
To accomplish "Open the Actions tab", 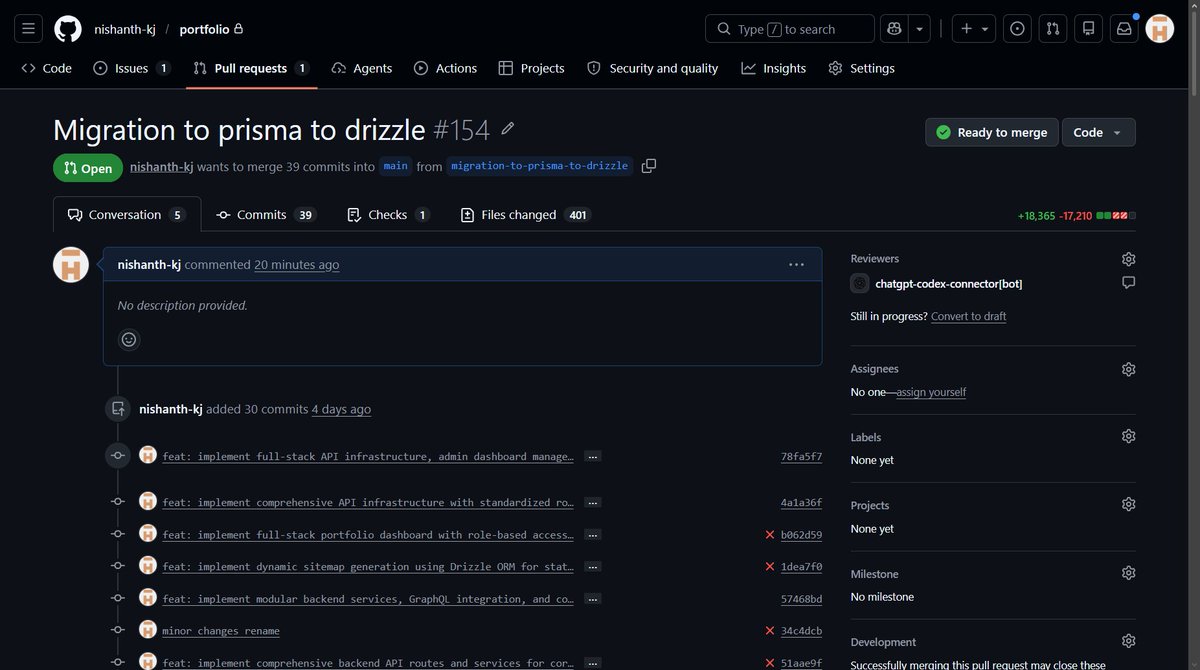I will click(x=445, y=68).
